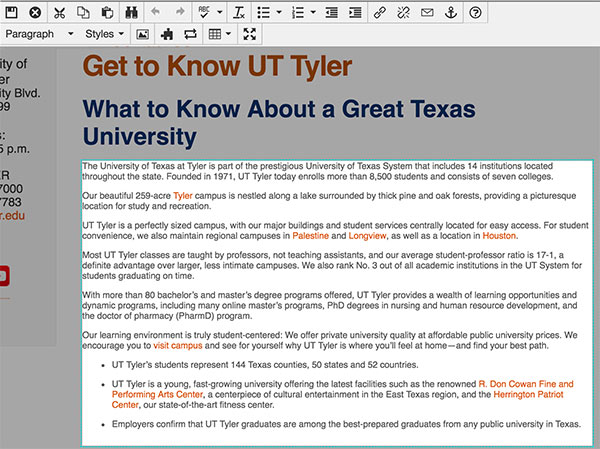600x449 pixels.
Task: Cut selection with scissors icon
Action: pos(59,13)
